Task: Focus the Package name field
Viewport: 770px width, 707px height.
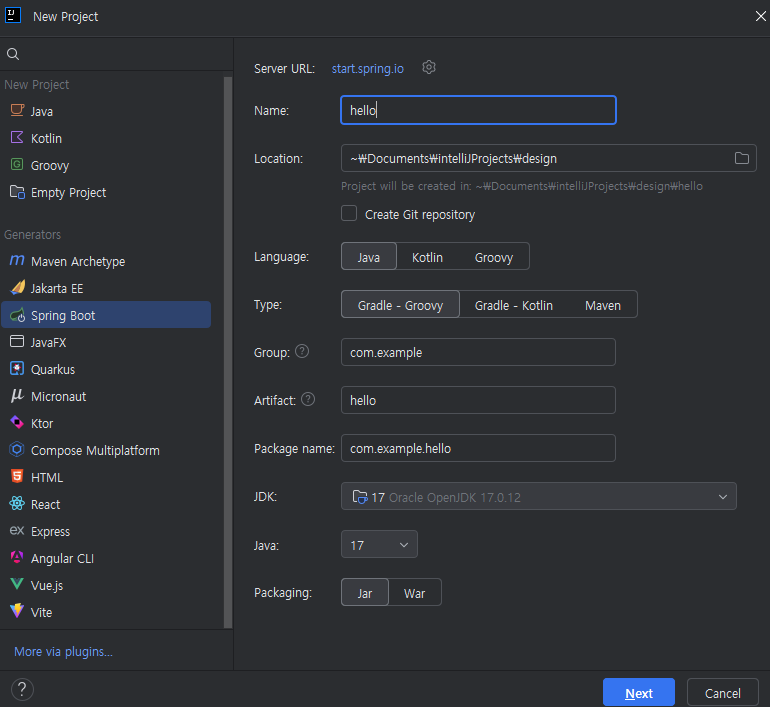Action: pyautogui.click(x=478, y=448)
